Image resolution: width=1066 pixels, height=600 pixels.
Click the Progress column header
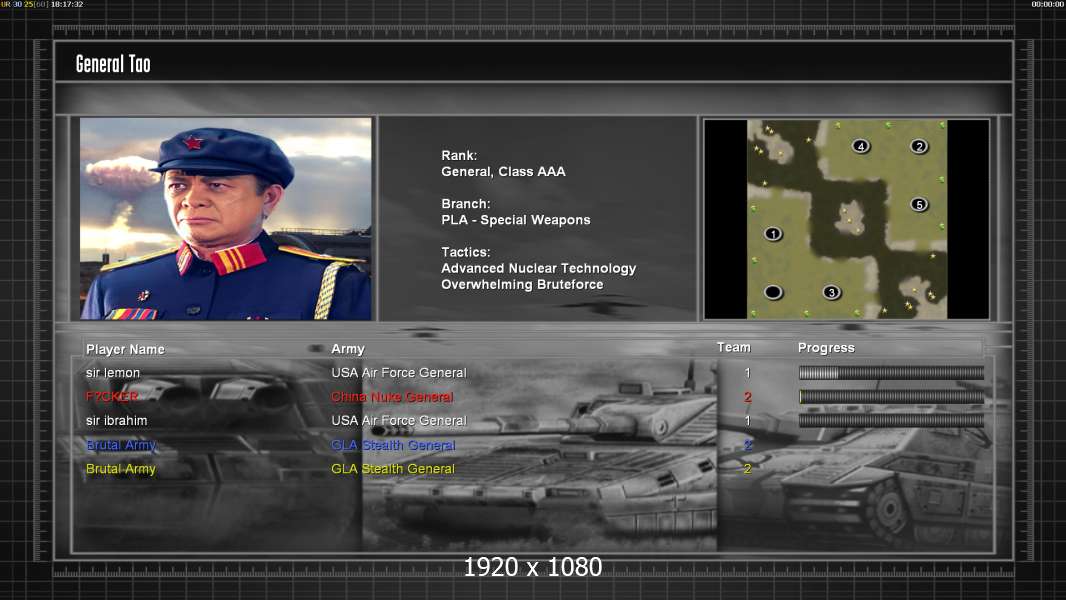click(x=826, y=348)
